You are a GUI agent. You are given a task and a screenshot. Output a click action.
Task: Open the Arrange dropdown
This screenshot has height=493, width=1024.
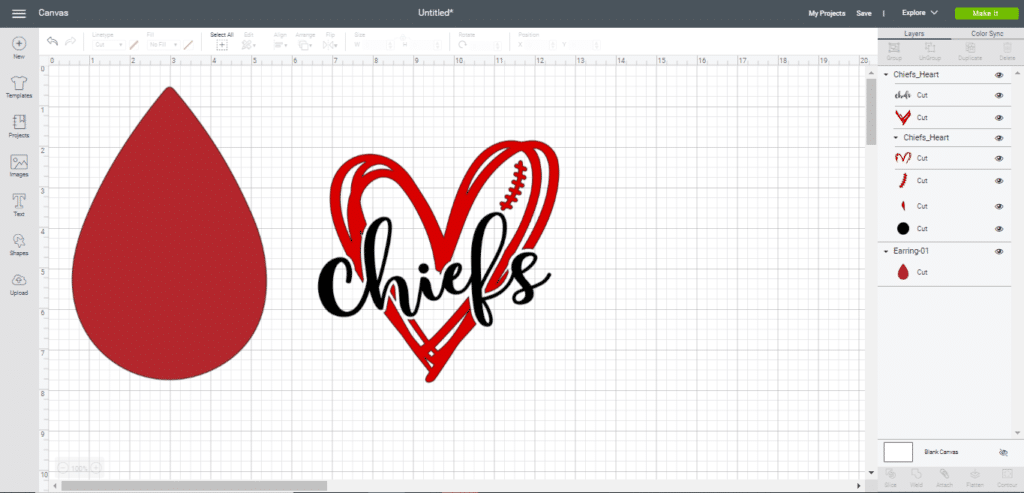coord(305,45)
